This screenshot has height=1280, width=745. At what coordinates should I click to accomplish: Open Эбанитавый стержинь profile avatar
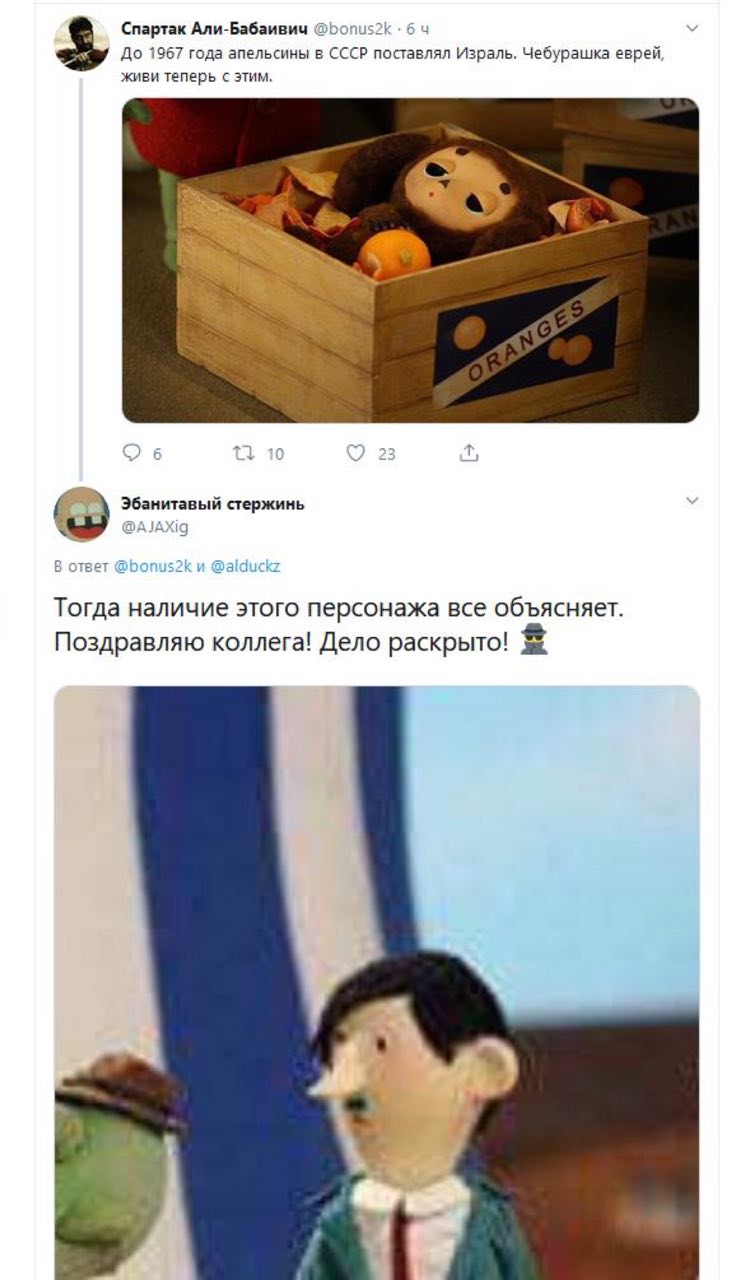(x=82, y=514)
